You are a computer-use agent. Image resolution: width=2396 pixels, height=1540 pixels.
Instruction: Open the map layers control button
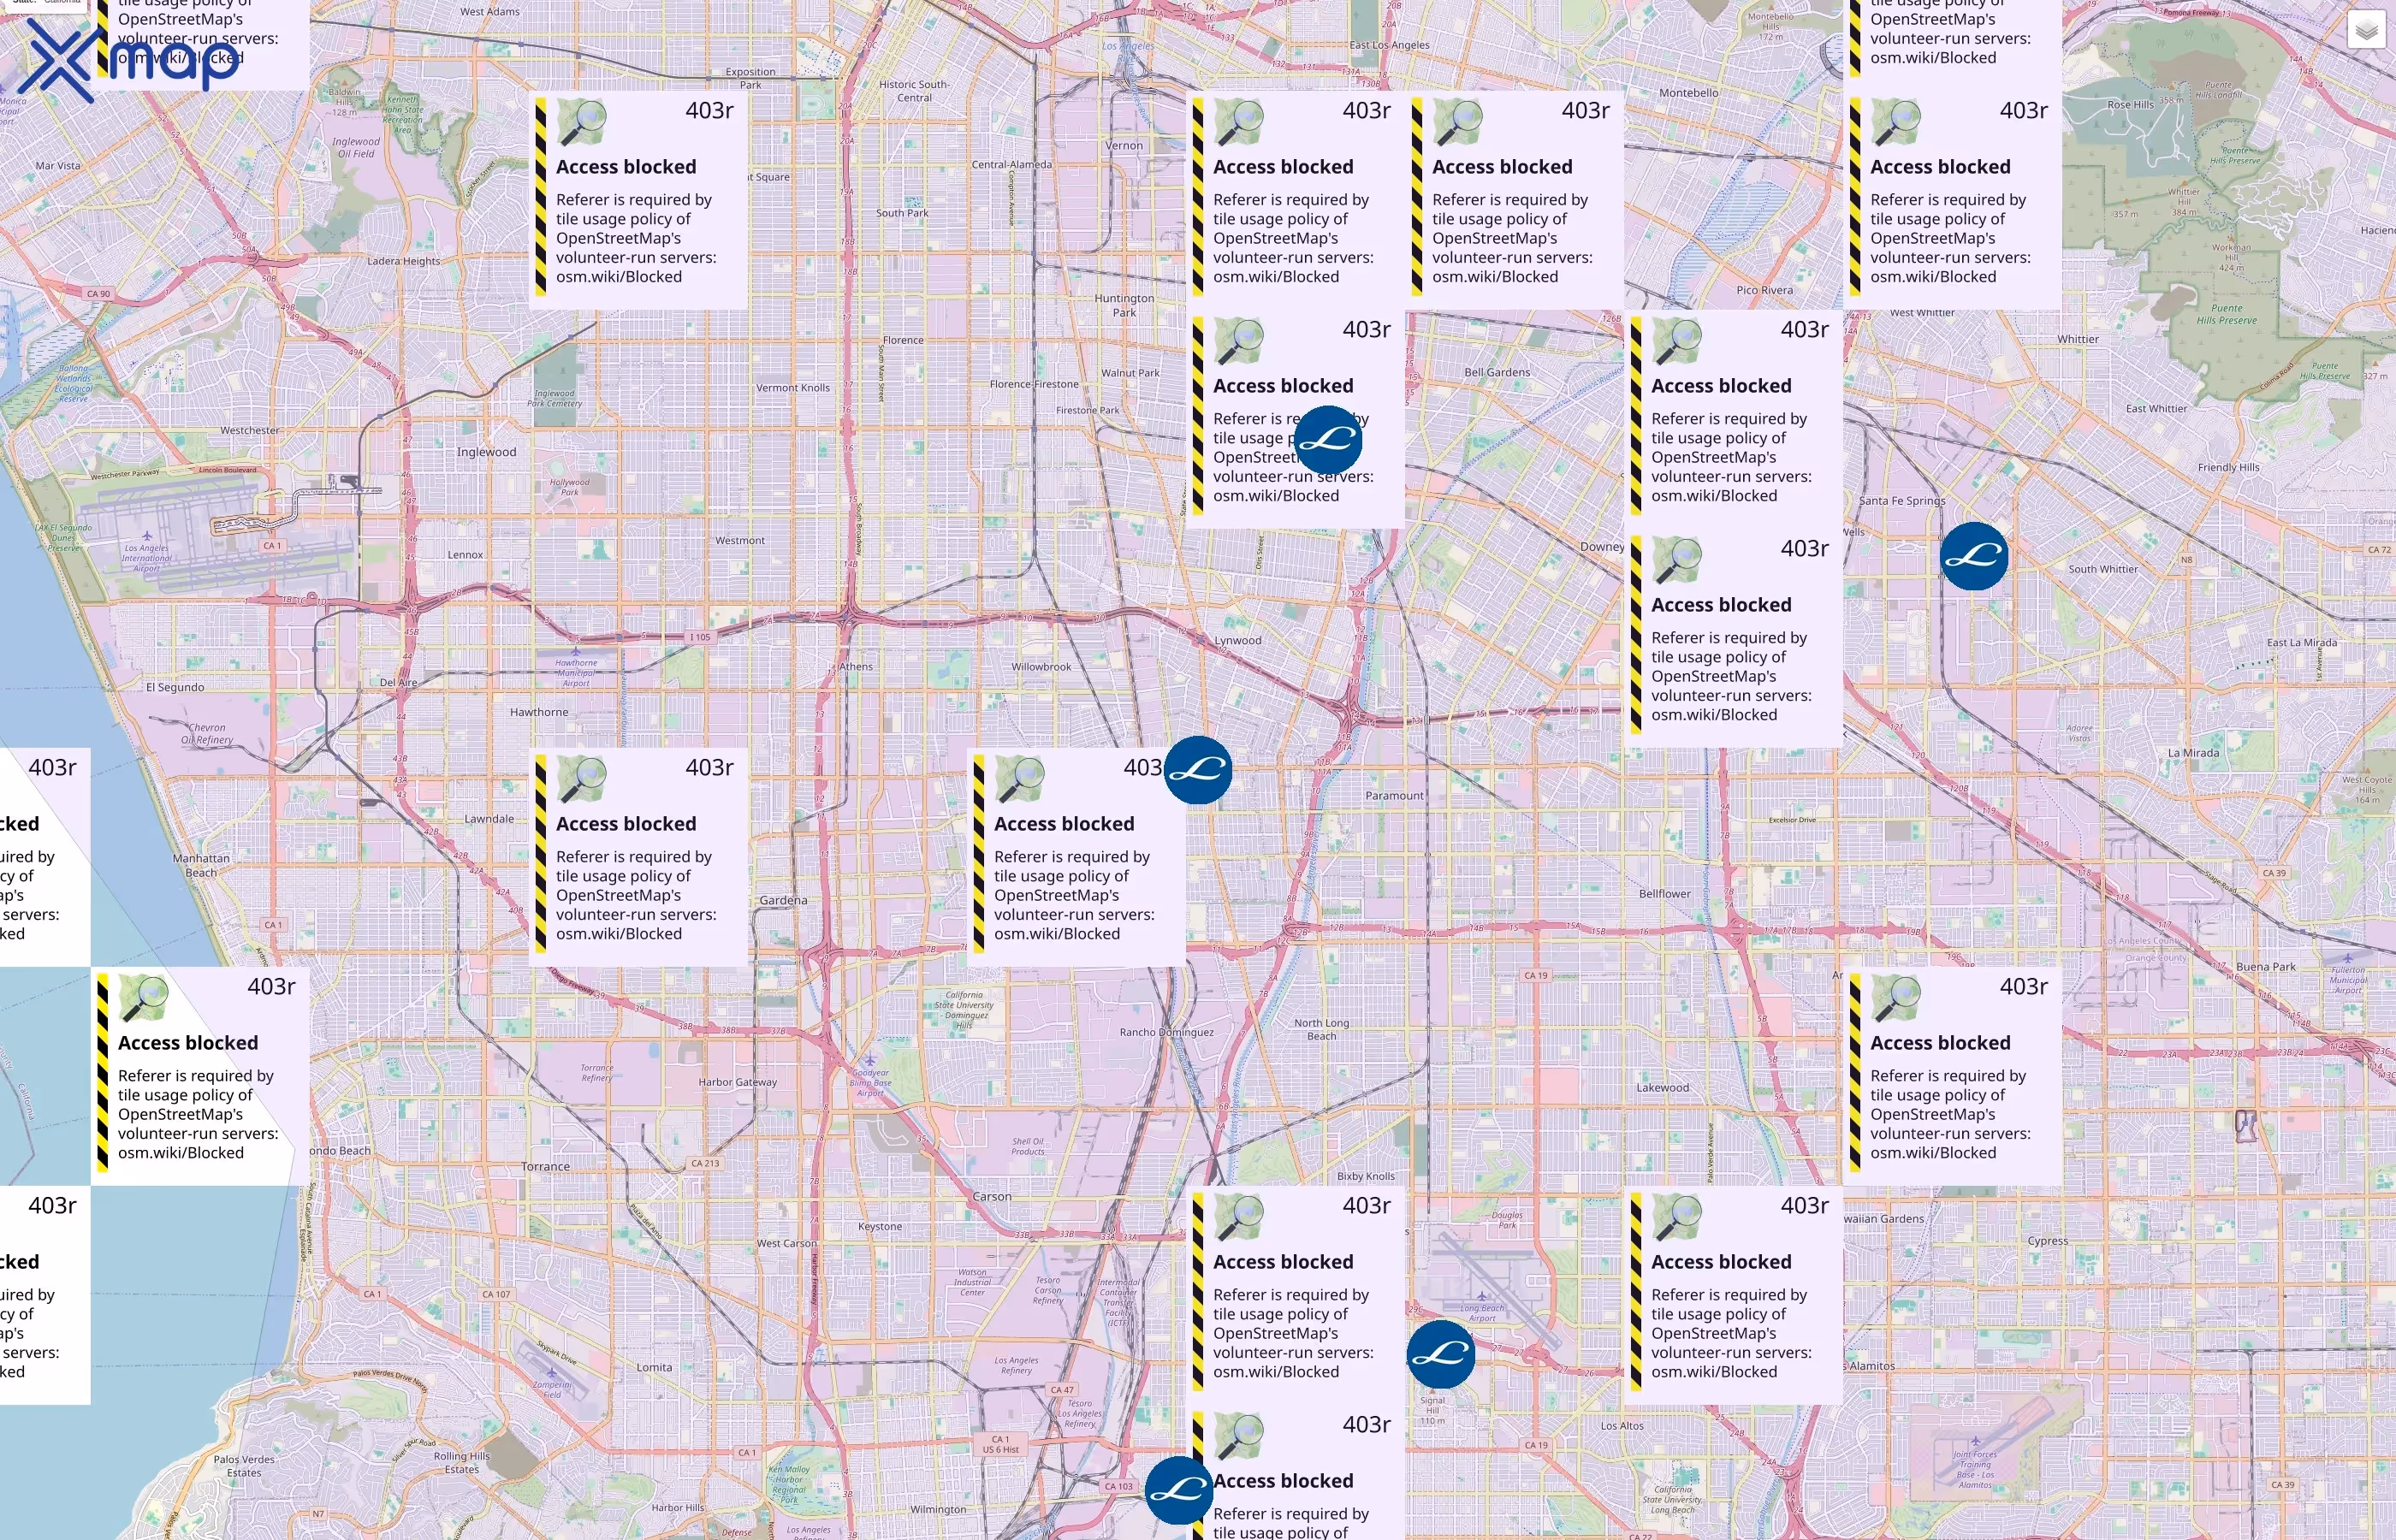point(2366,31)
